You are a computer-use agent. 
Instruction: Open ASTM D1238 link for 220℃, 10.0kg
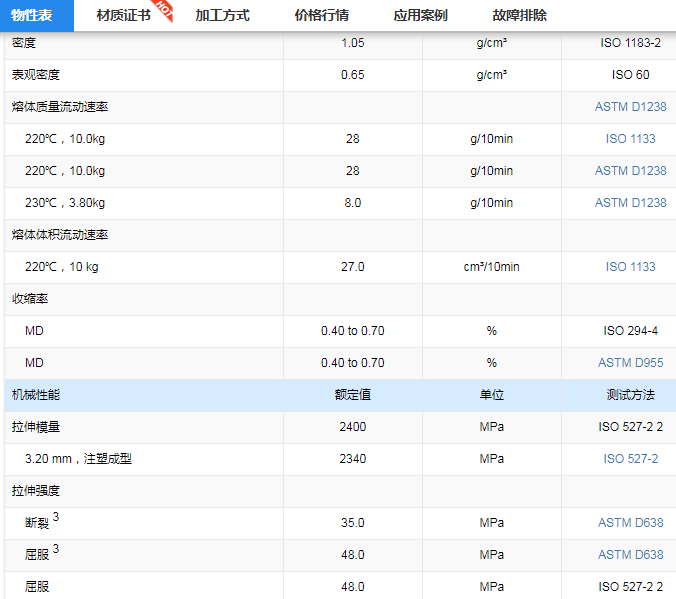[x=630, y=171]
